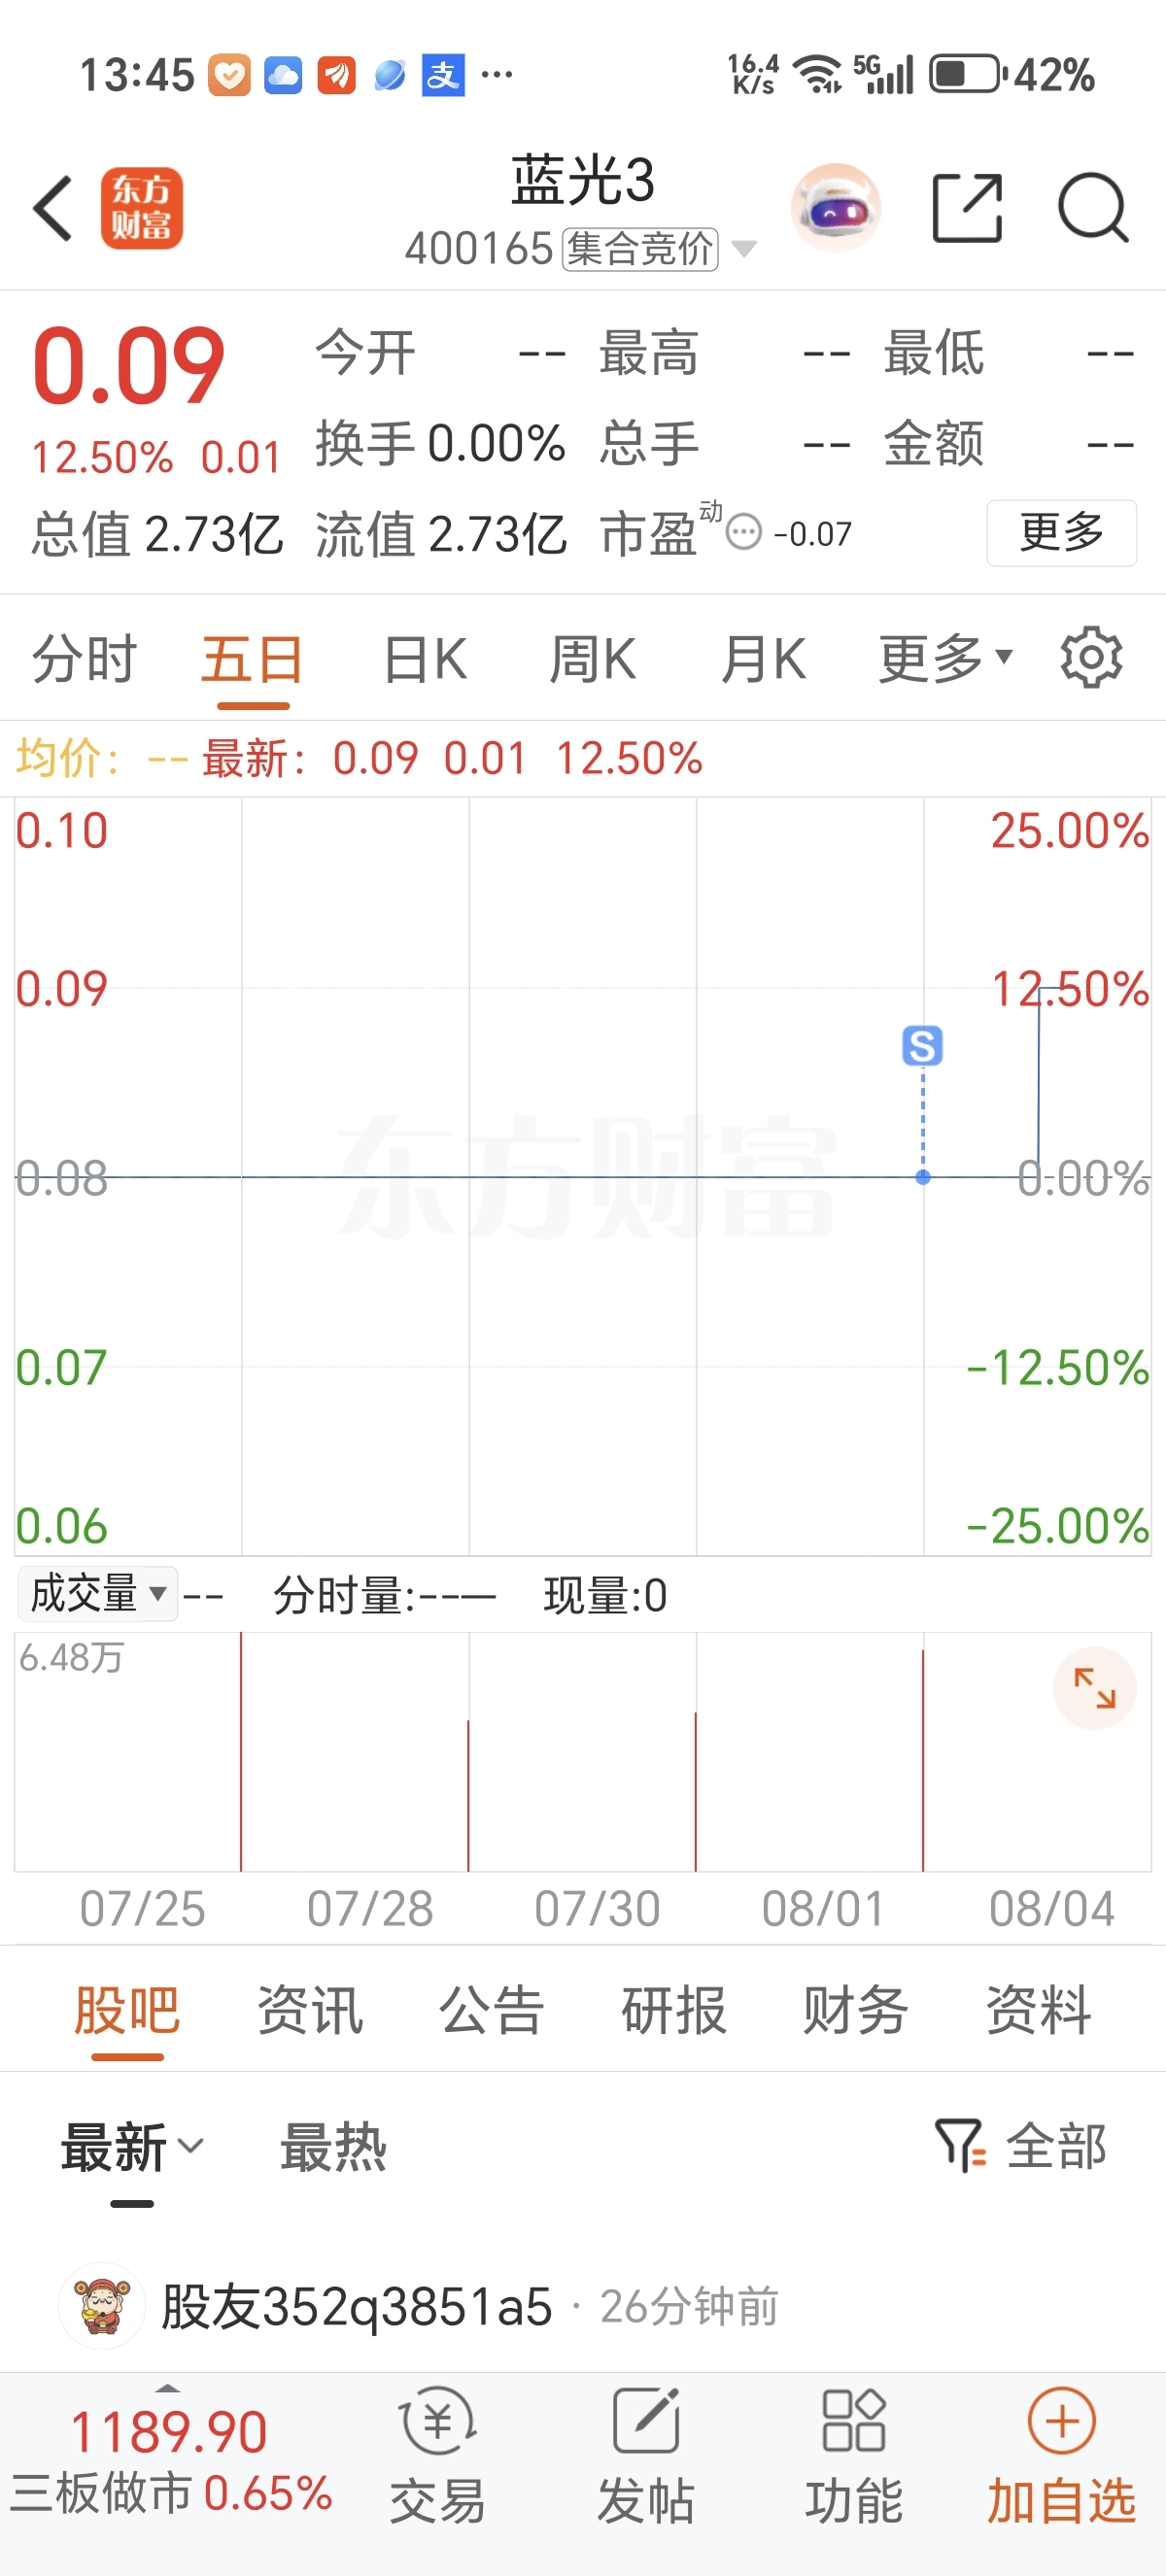Image resolution: width=1166 pixels, height=2576 pixels.
Task: Tap the share export icon
Action: point(967,208)
